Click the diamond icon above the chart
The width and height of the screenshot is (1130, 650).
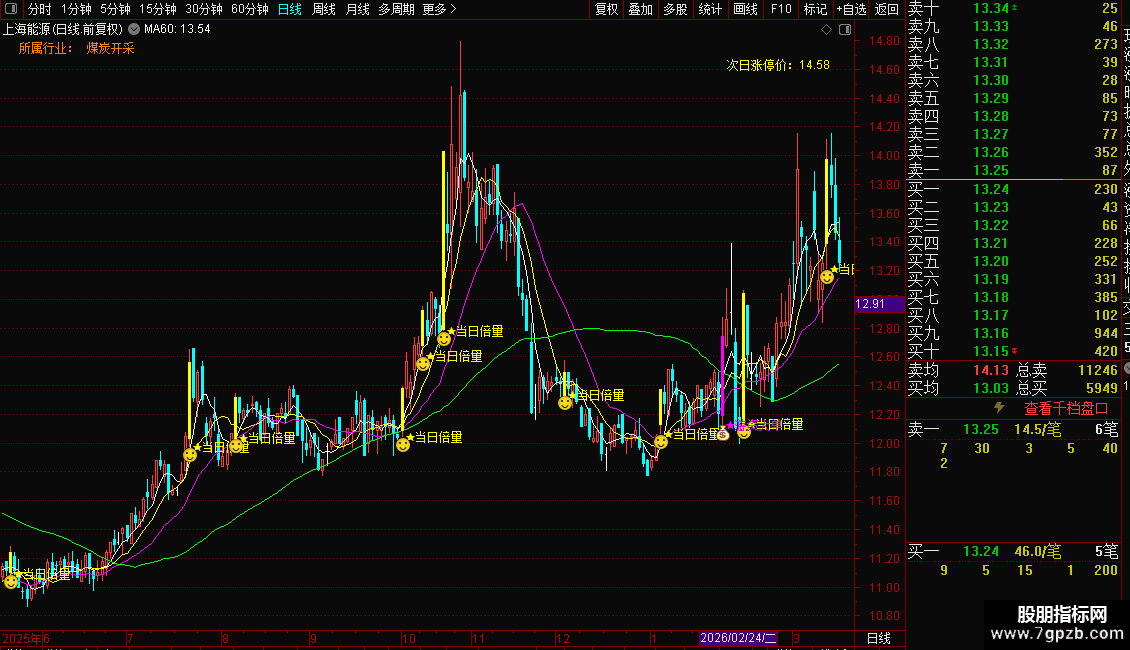point(827,30)
